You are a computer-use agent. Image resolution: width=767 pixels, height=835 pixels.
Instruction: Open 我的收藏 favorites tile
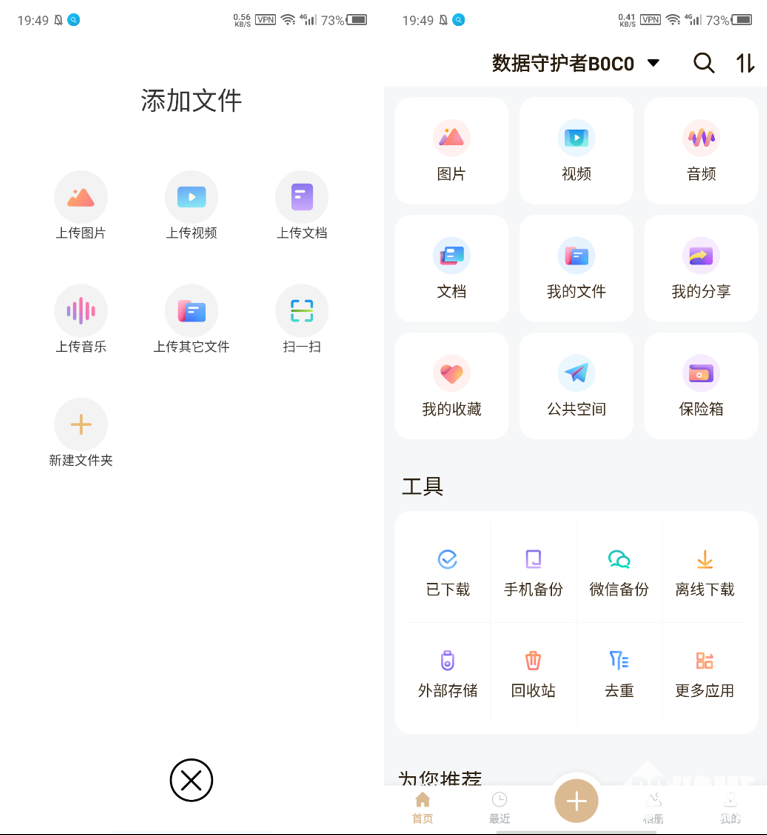pyautogui.click(x=452, y=386)
